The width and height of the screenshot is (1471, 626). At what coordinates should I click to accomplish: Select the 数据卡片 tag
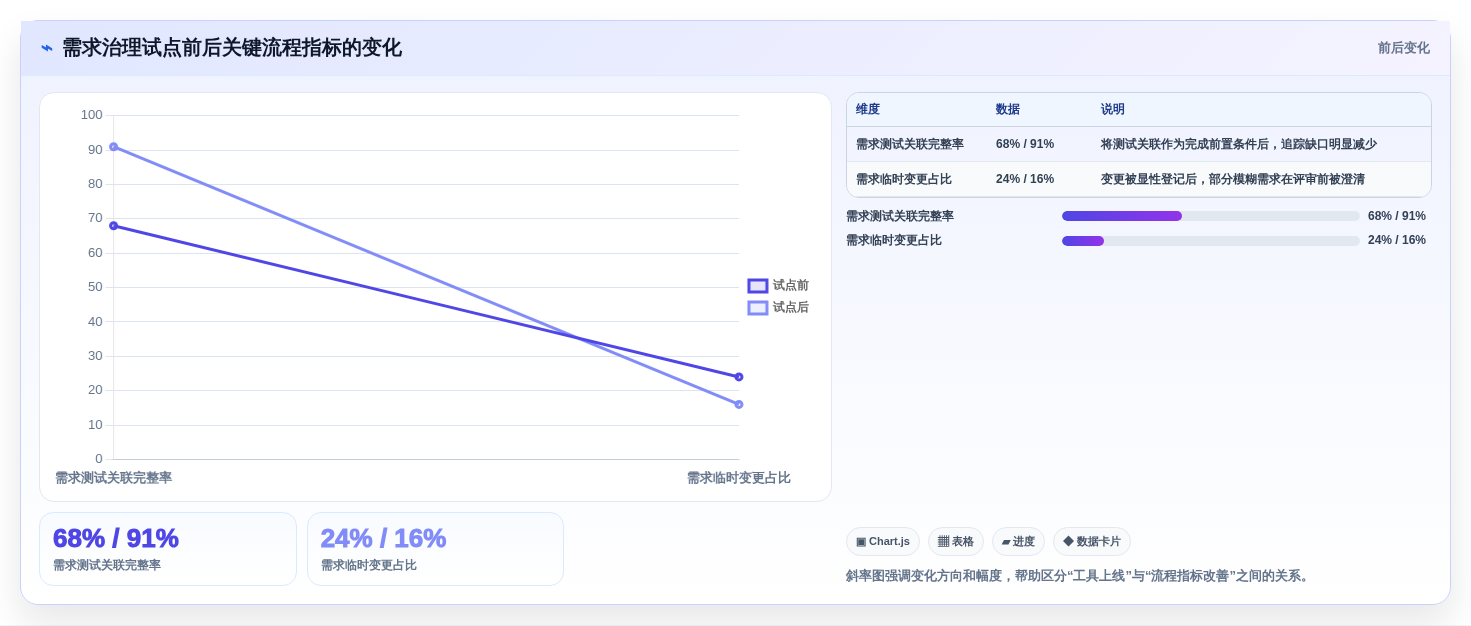[1092, 542]
